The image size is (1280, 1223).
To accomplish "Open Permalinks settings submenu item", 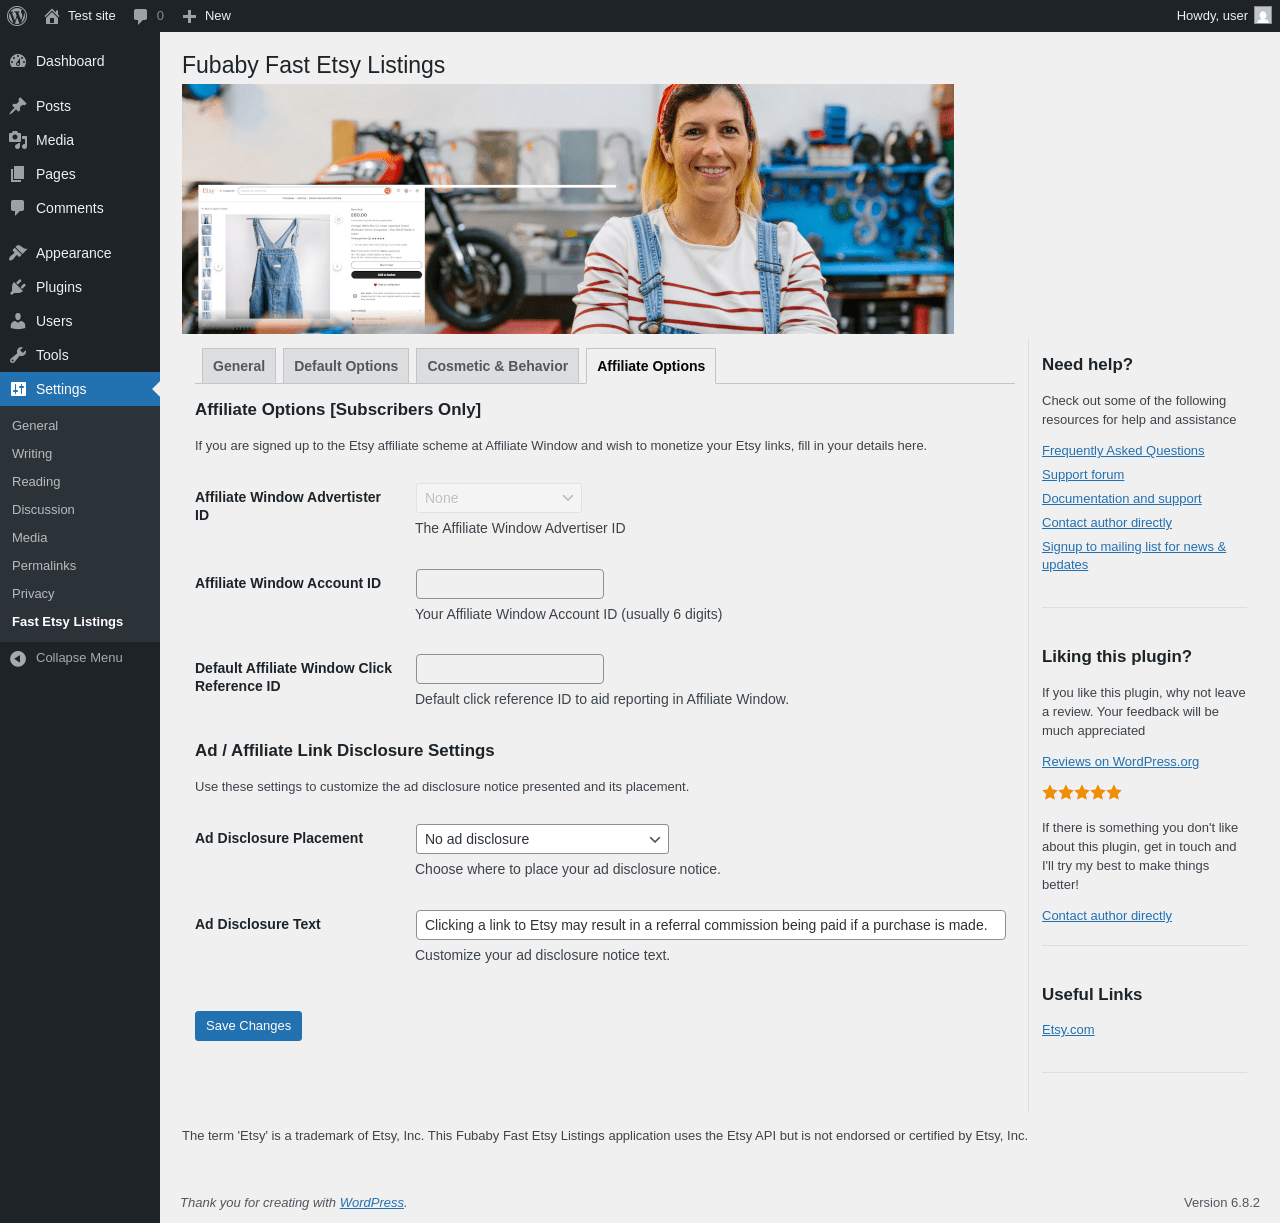I will tap(44, 566).
